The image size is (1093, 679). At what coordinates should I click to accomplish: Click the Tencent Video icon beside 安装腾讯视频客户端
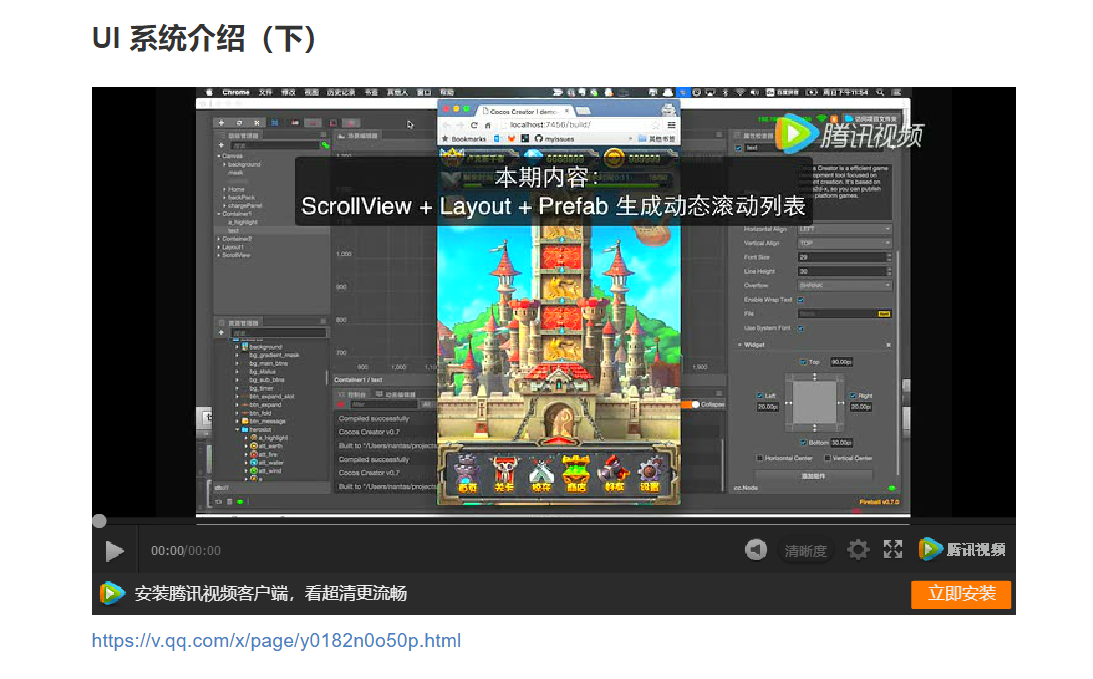[112, 593]
